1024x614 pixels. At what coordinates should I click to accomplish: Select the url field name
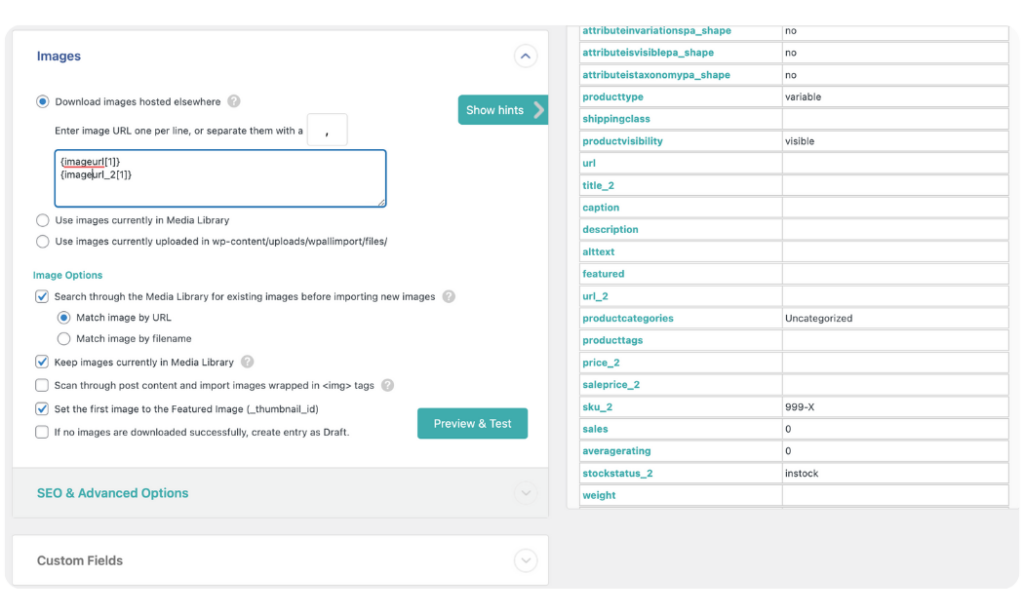click(588, 163)
